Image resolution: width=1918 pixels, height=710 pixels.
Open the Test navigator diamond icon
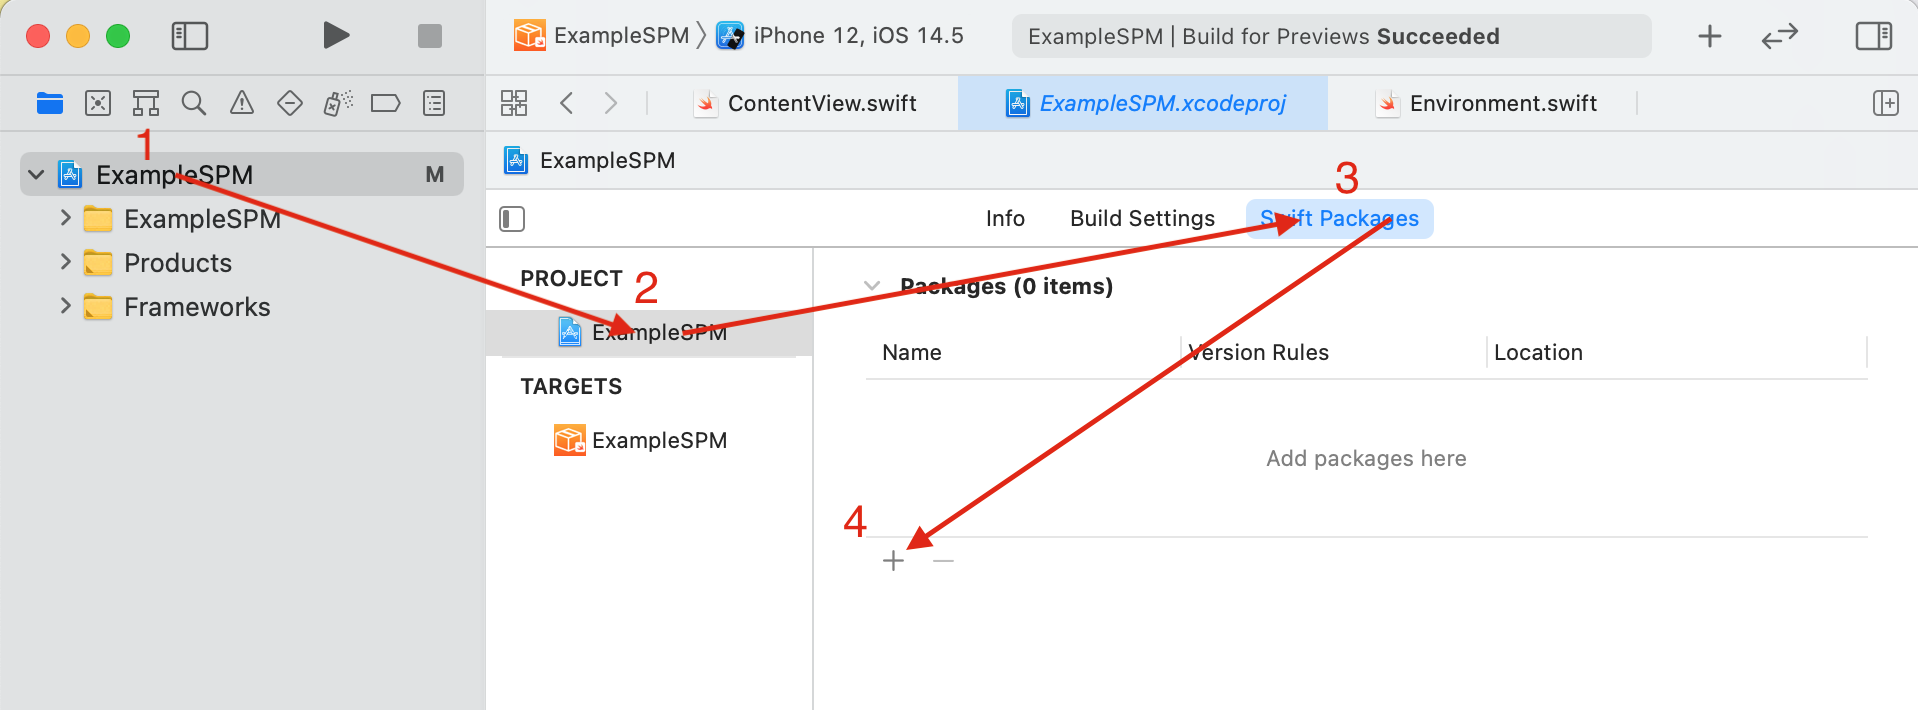pos(290,103)
